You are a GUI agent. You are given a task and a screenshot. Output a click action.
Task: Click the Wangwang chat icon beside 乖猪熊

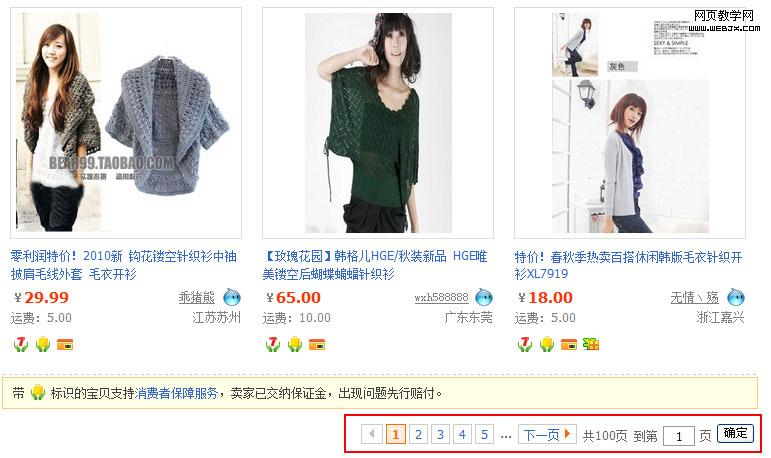[232, 298]
